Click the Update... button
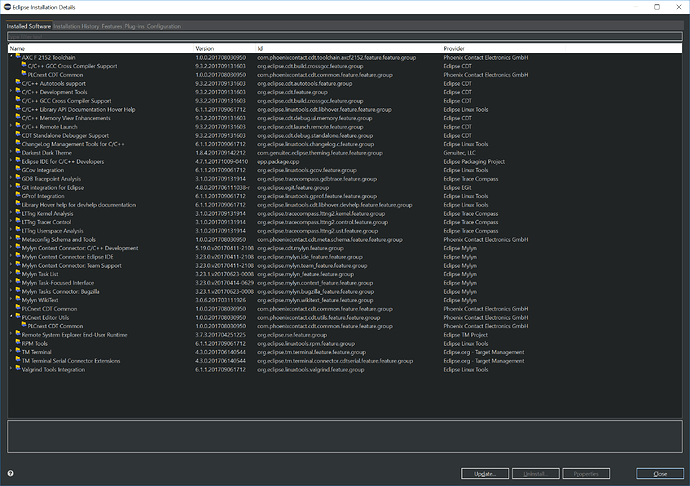 pos(485,474)
